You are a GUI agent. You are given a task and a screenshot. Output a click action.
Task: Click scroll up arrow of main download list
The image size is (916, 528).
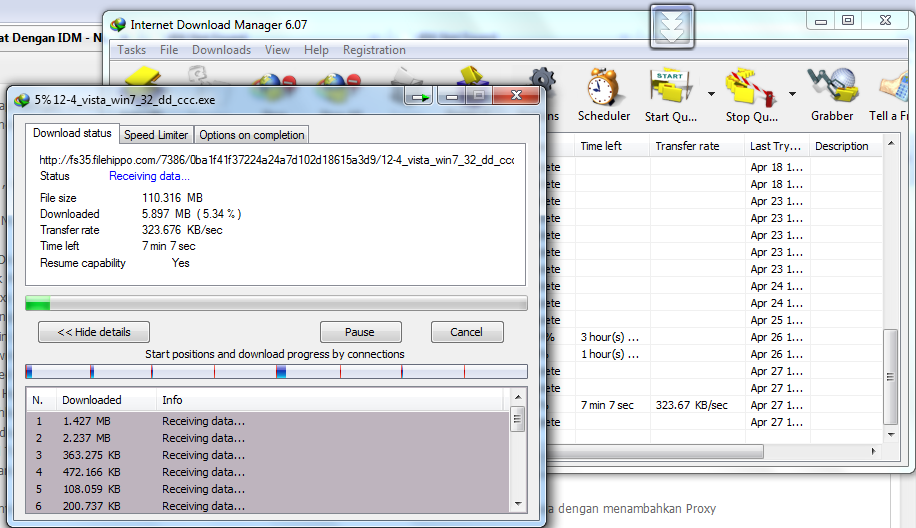891,144
